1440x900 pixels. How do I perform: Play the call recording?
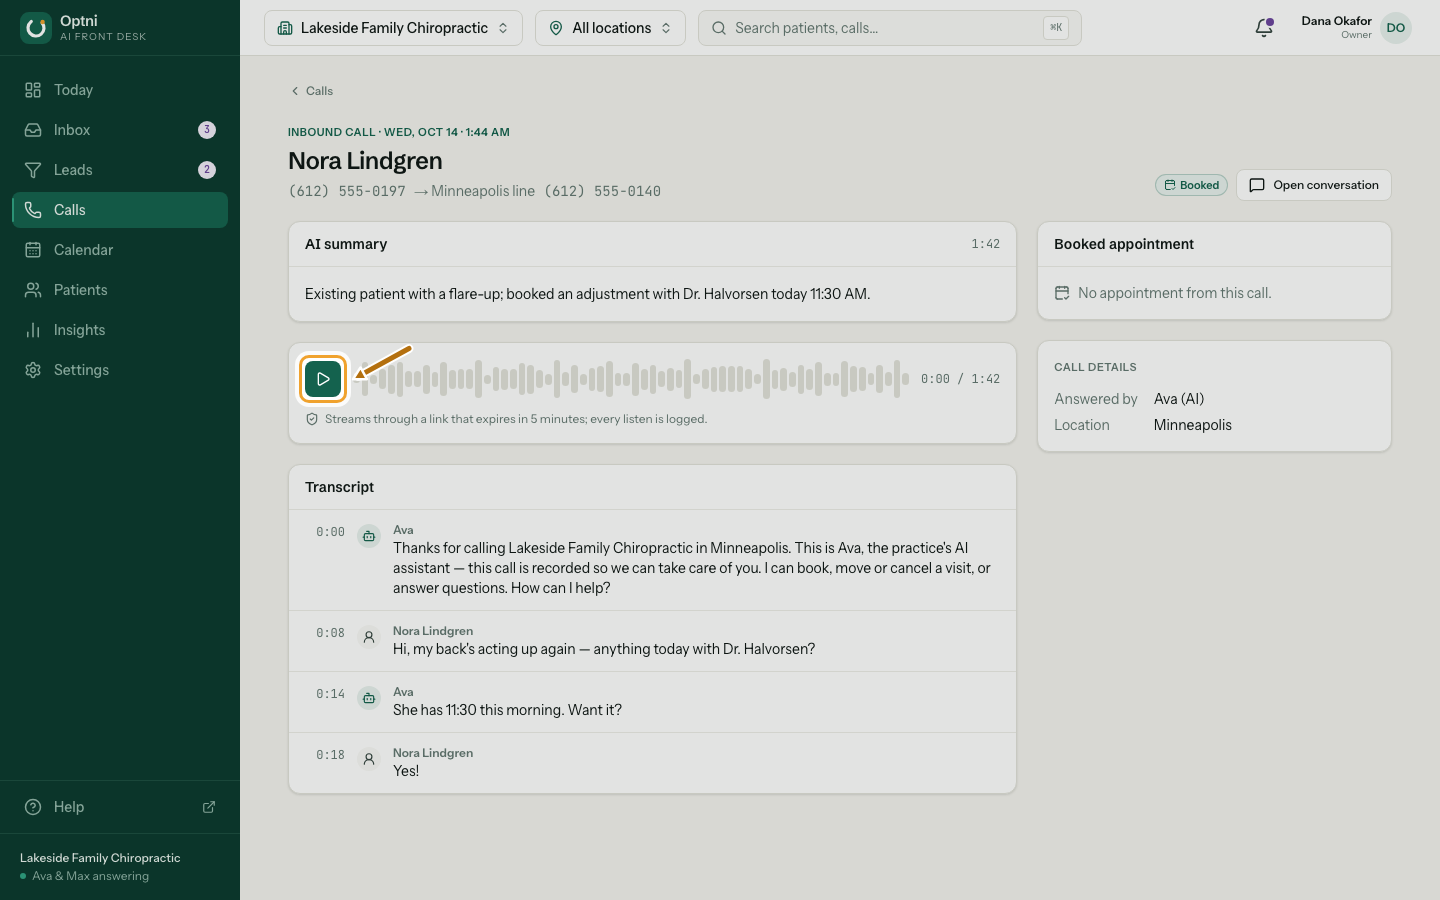click(323, 379)
